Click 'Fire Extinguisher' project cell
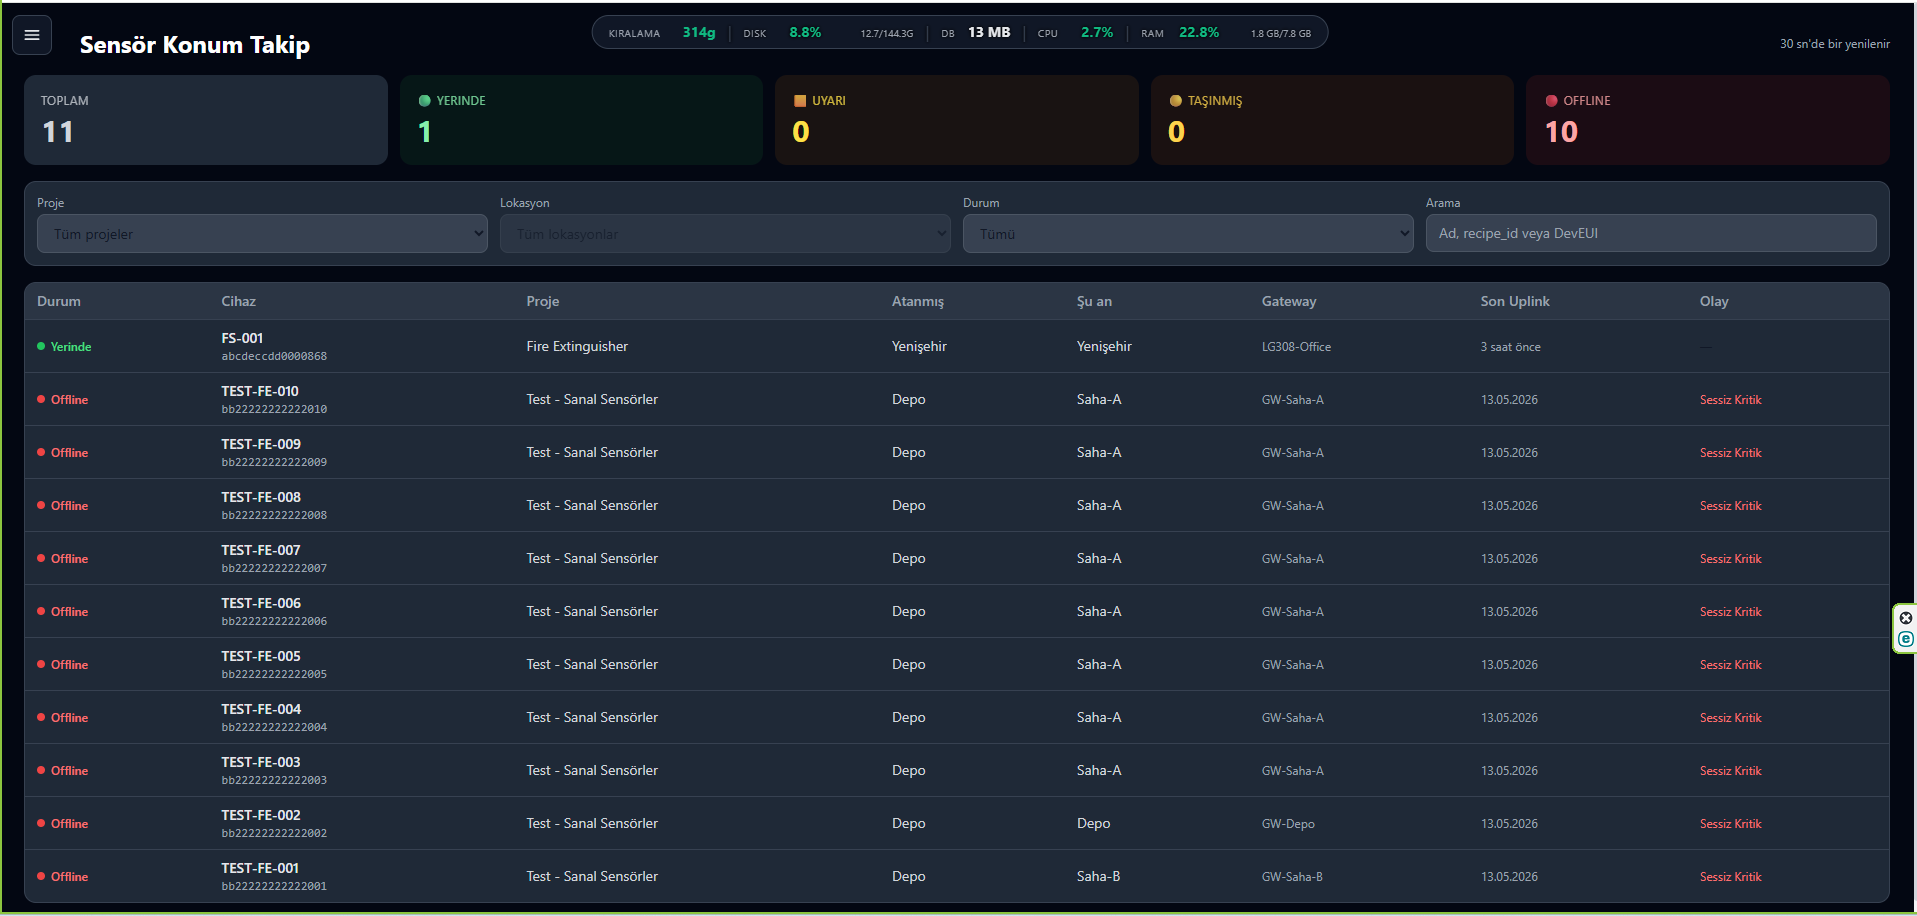 (577, 346)
